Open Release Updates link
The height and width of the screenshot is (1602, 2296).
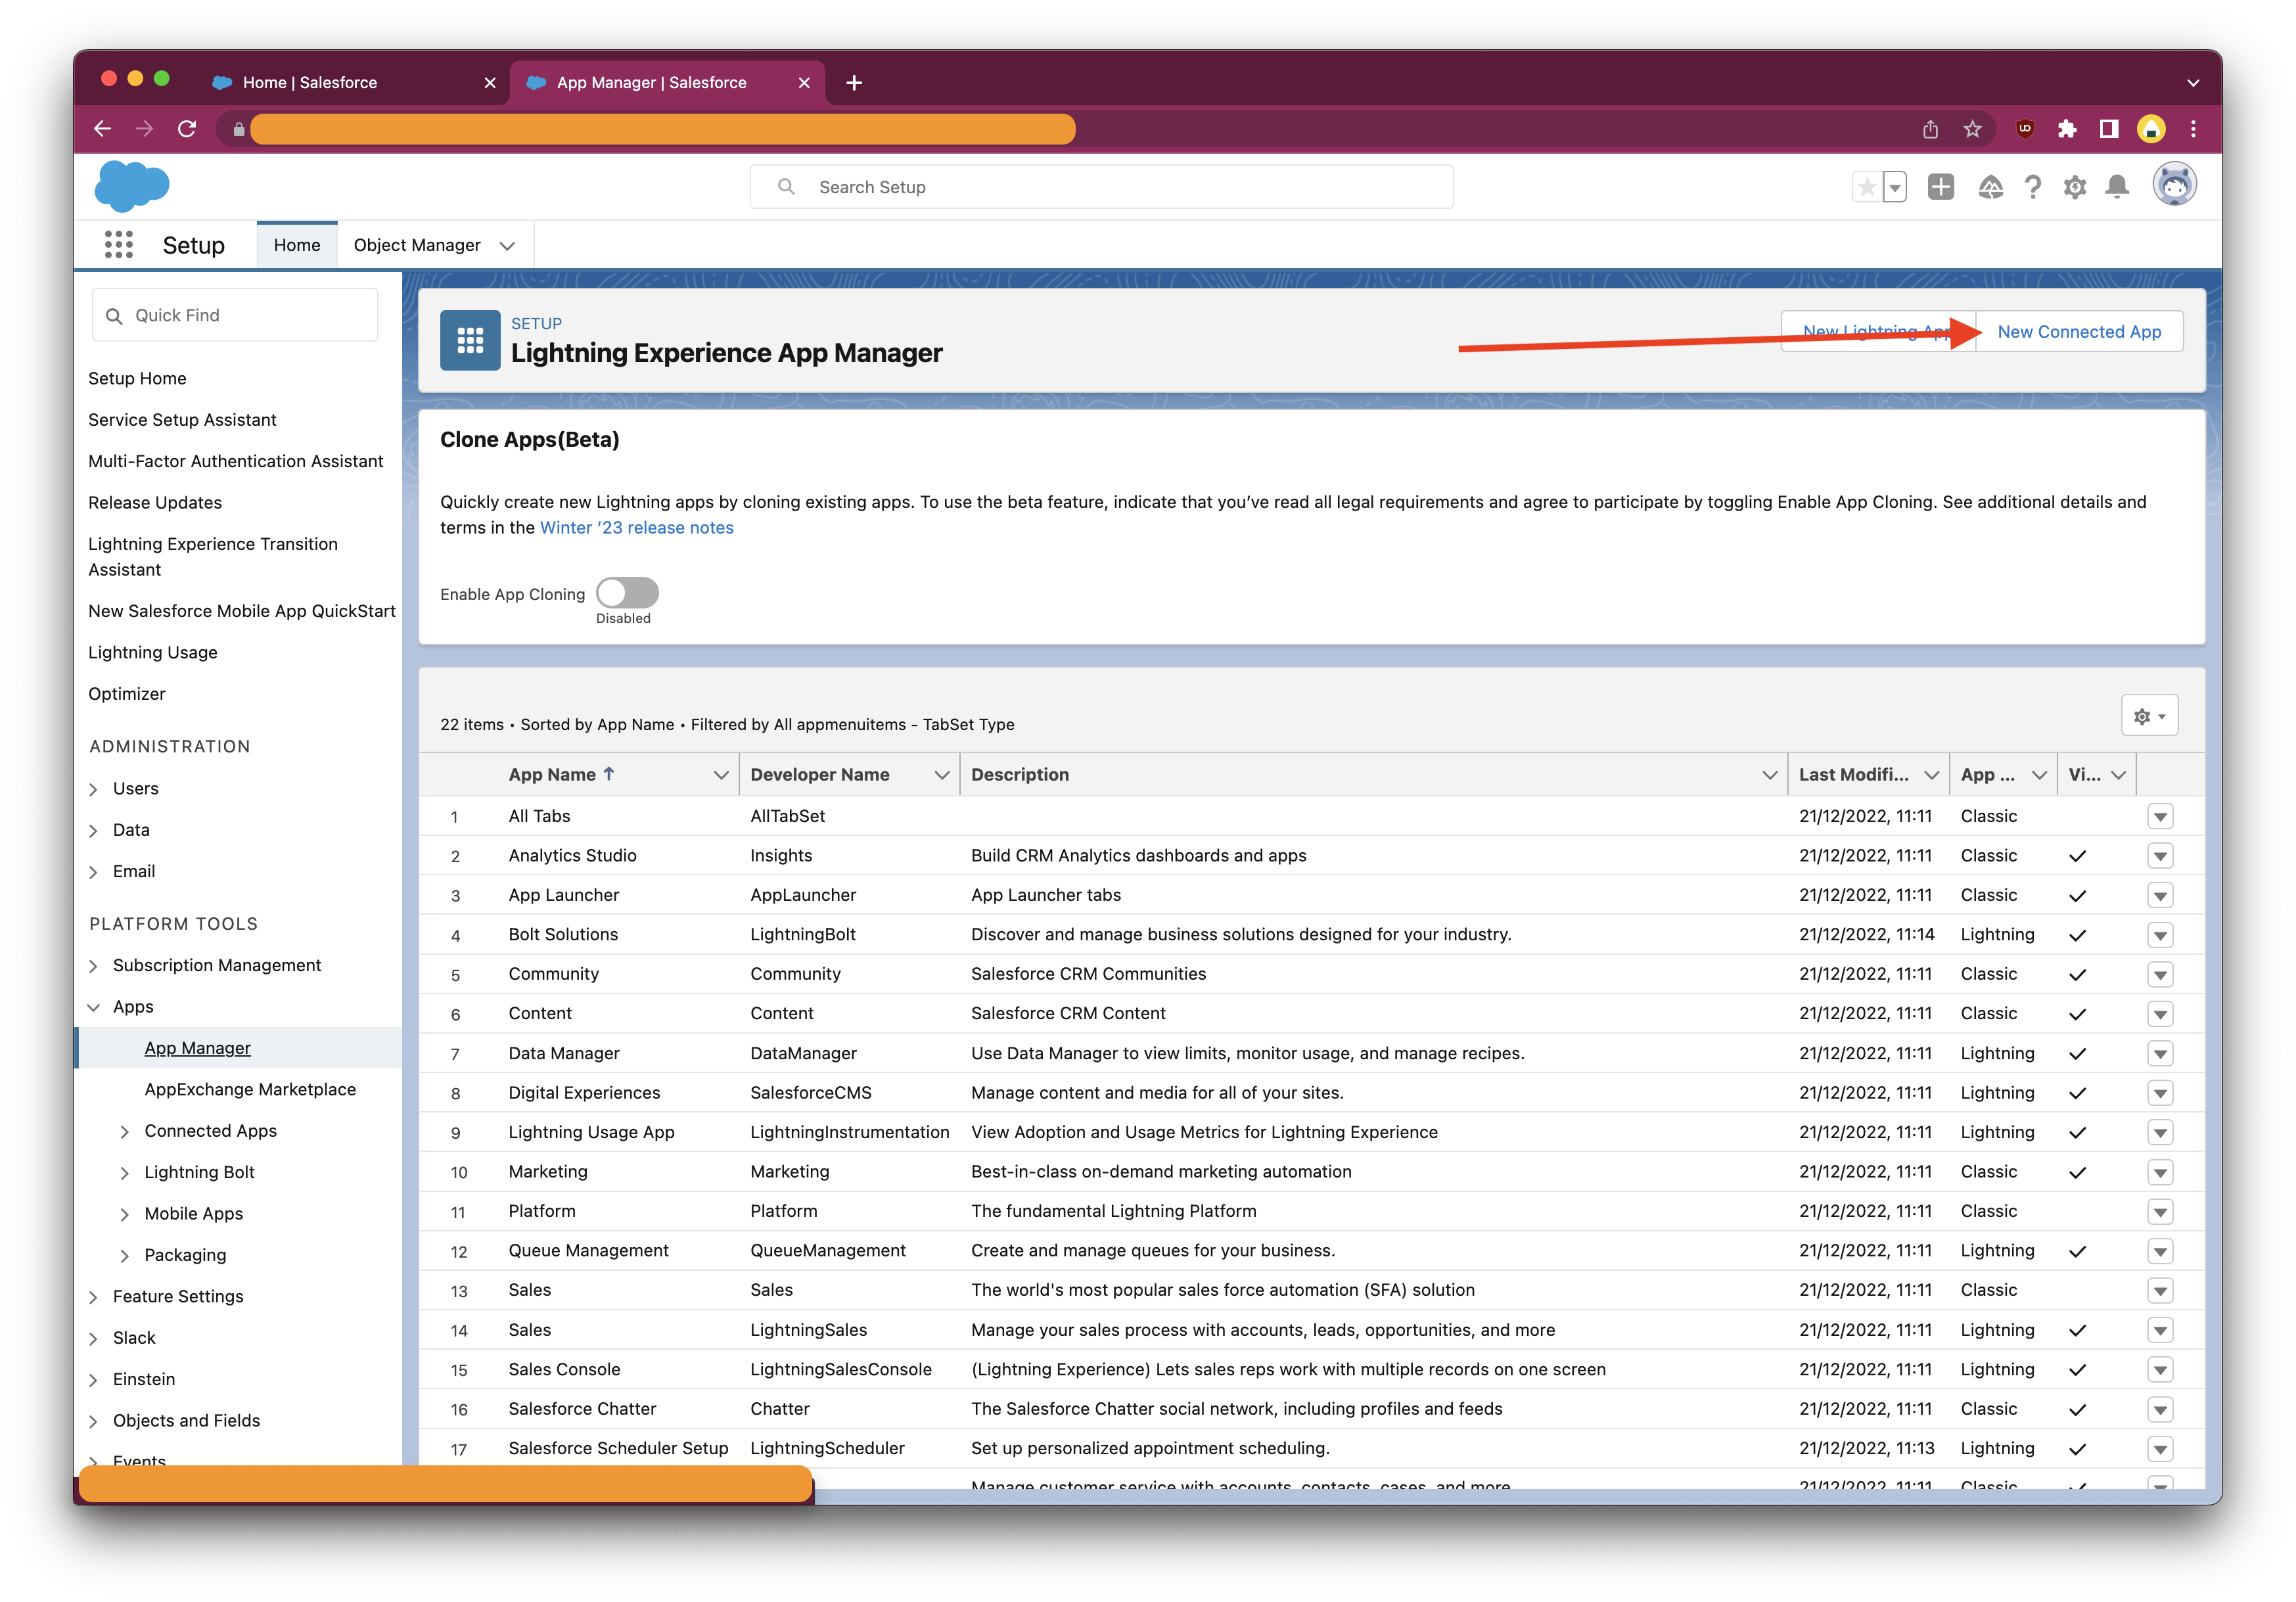(155, 502)
